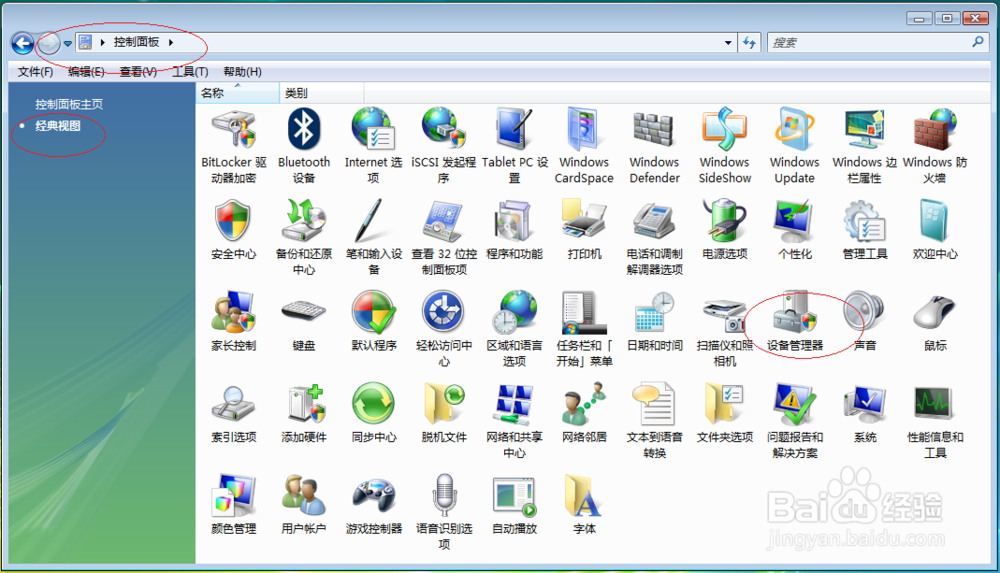This screenshot has height=573, width=1000.
Task: Select 经典视图 in the sidebar
Action: click(58, 126)
